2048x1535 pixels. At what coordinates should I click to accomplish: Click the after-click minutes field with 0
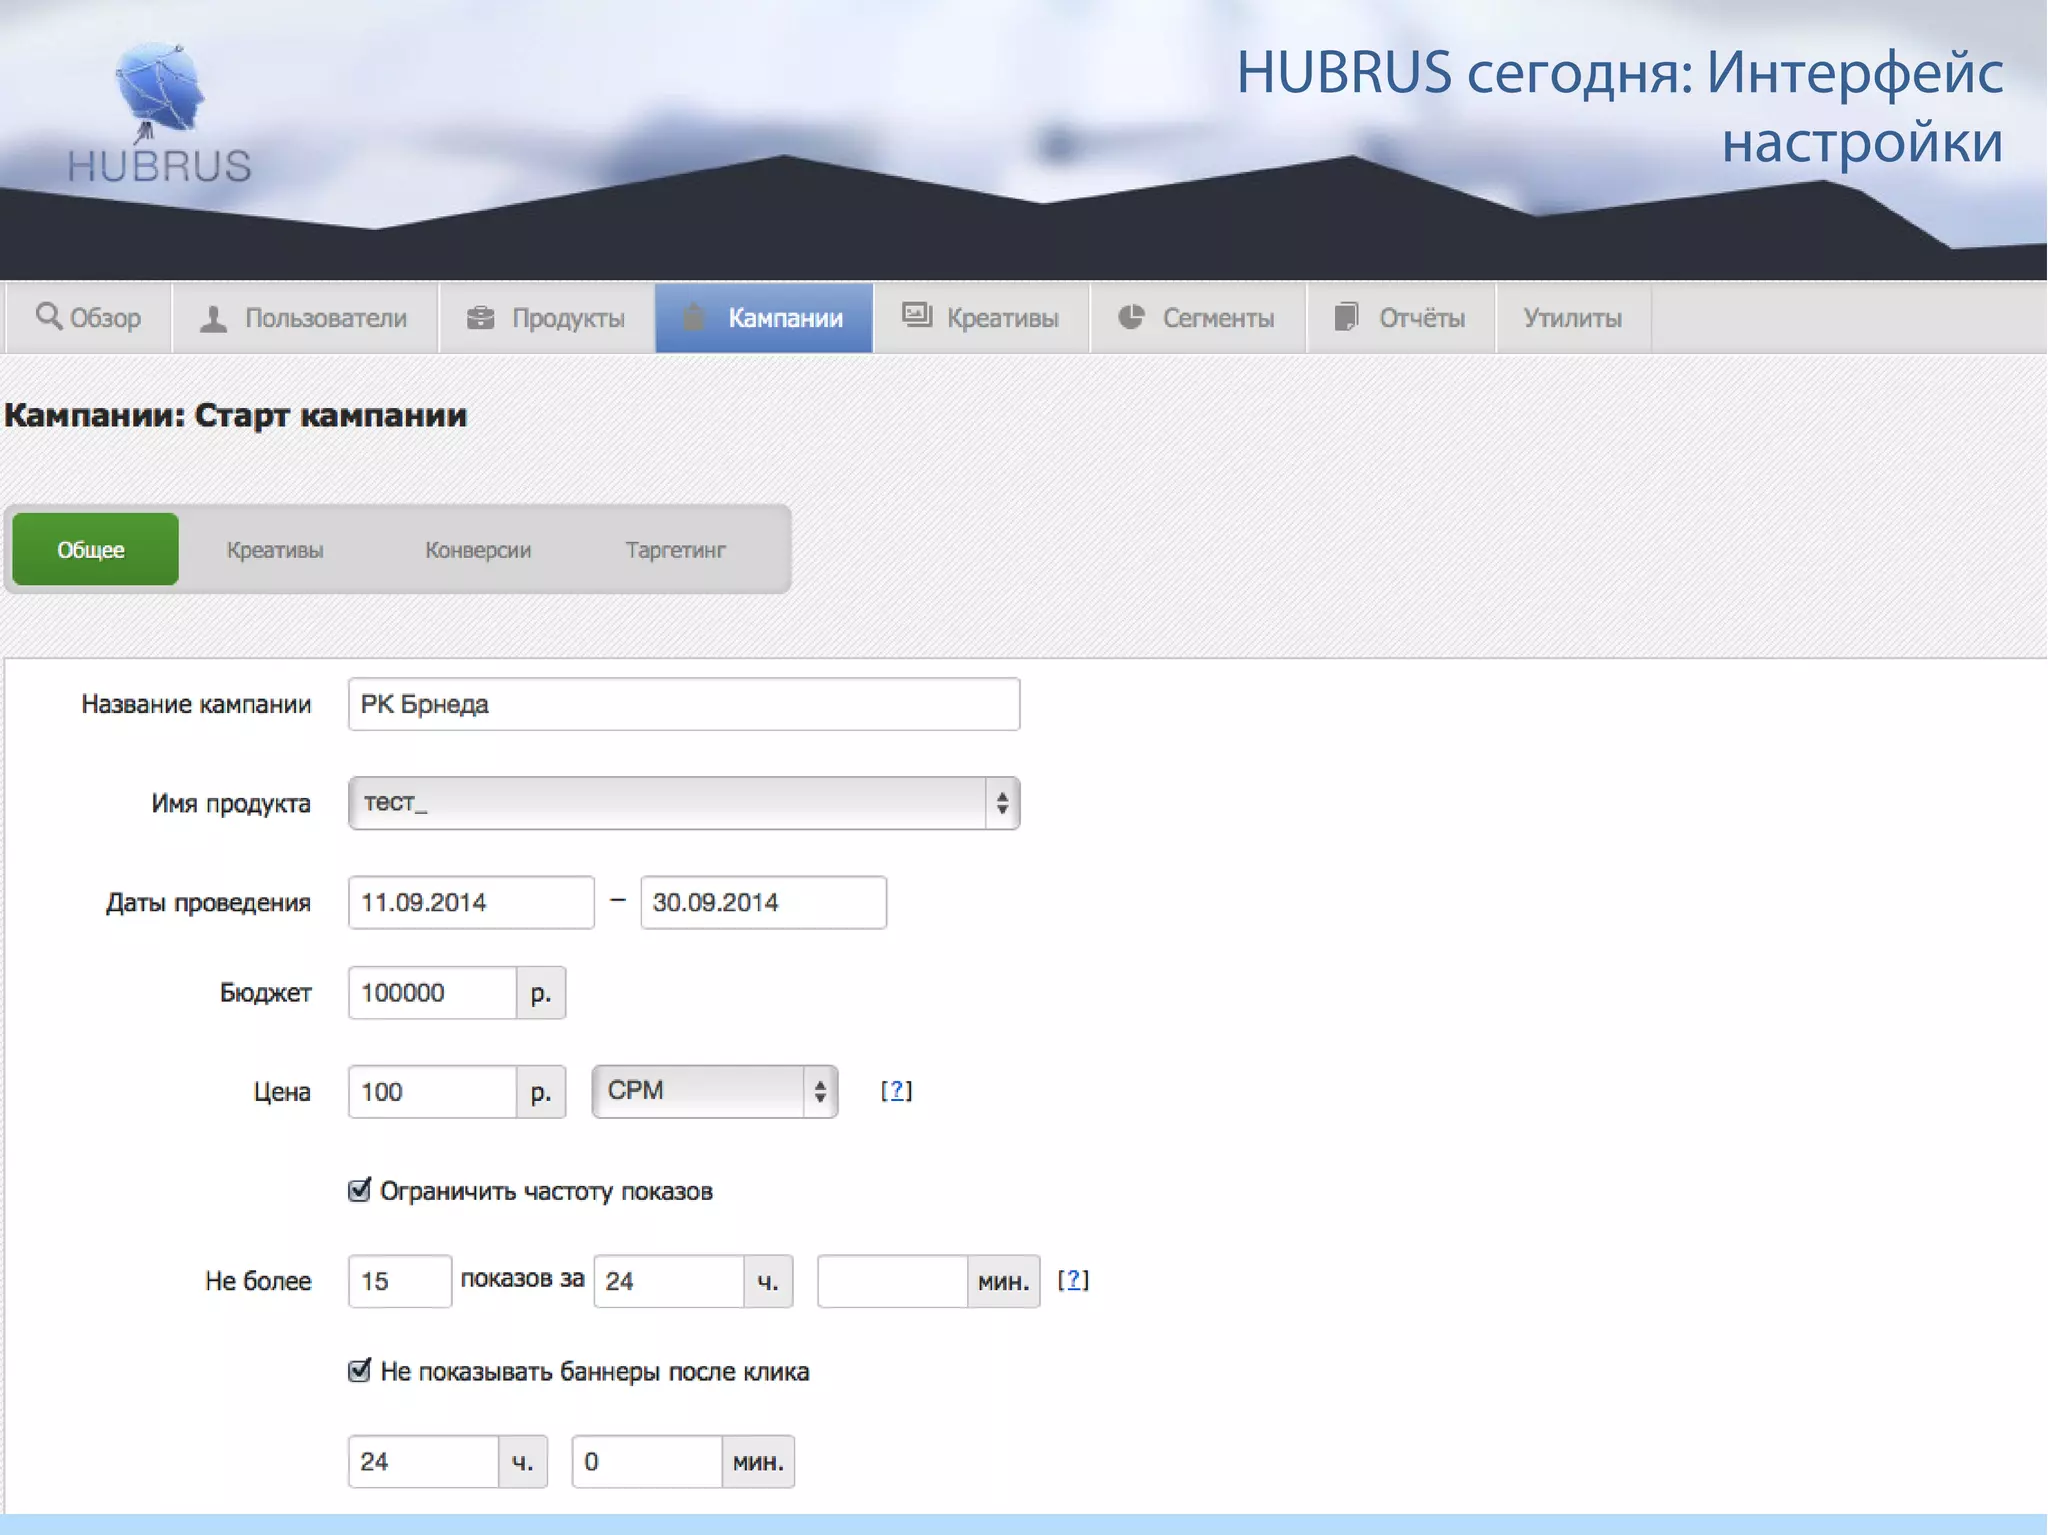[x=647, y=1462]
